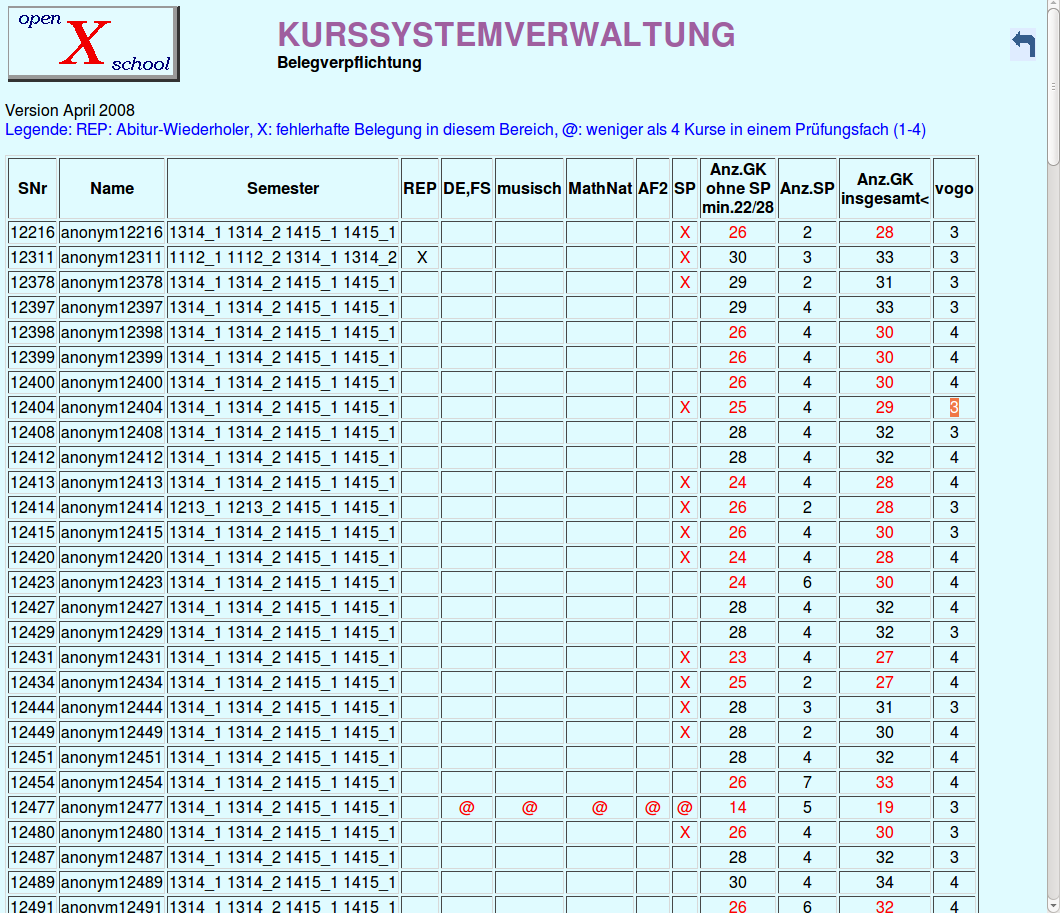
Task: Click the SNr column header
Action: point(32,189)
